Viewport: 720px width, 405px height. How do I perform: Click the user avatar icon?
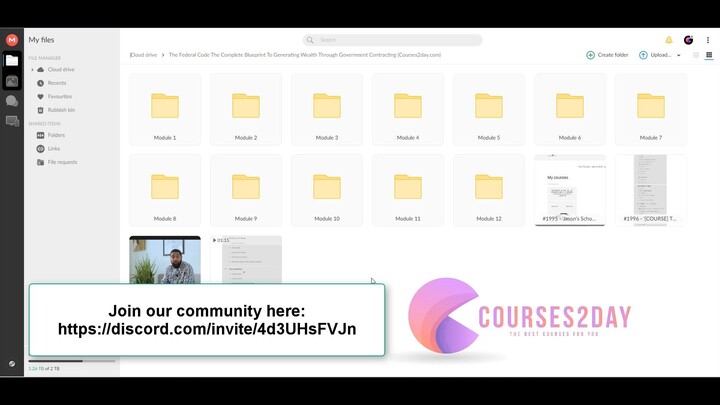pos(688,40)
